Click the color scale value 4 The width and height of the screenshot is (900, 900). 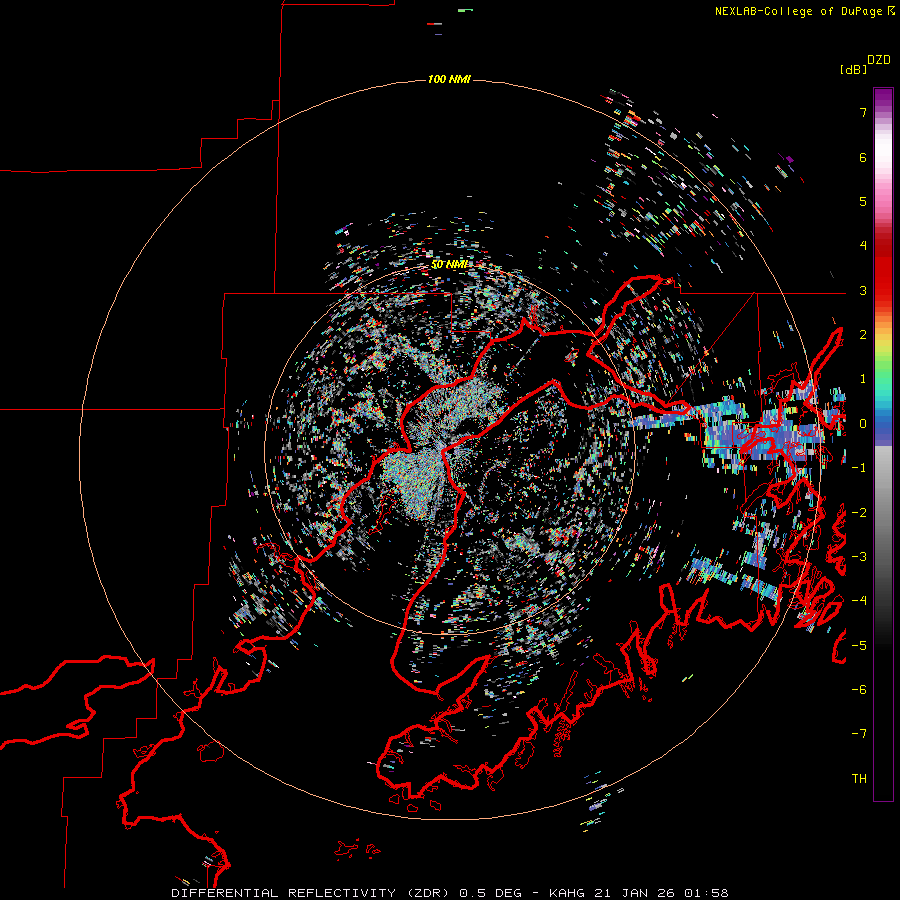tap(863, 246)
